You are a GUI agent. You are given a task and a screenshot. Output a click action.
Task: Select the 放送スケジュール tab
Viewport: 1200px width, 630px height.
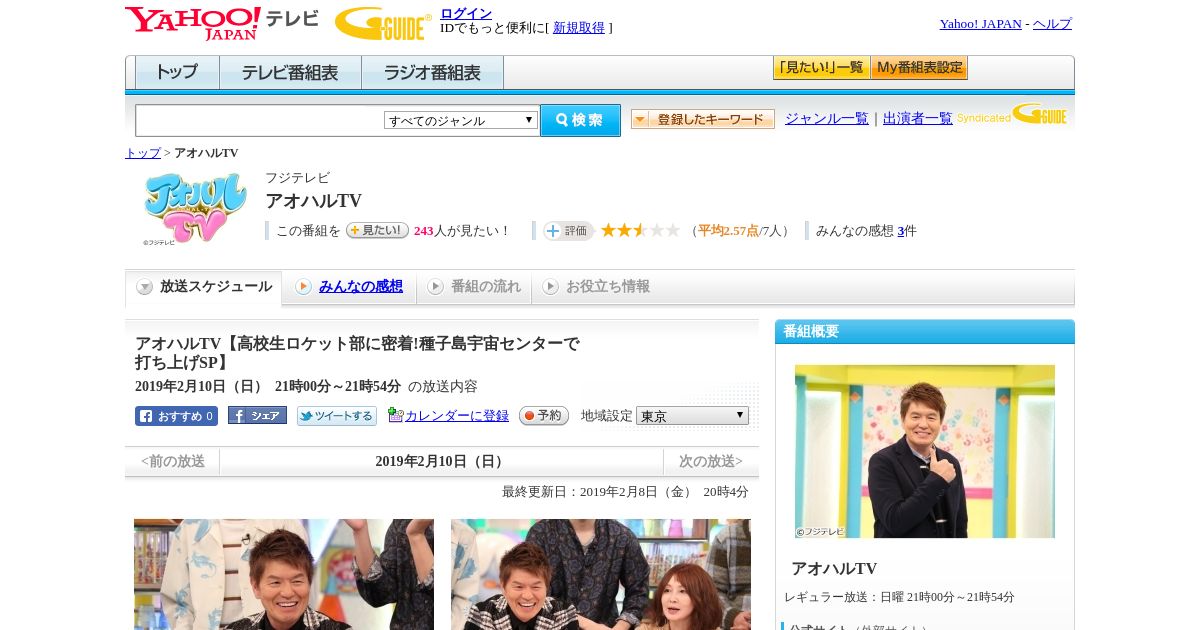[x=204, y=287]
